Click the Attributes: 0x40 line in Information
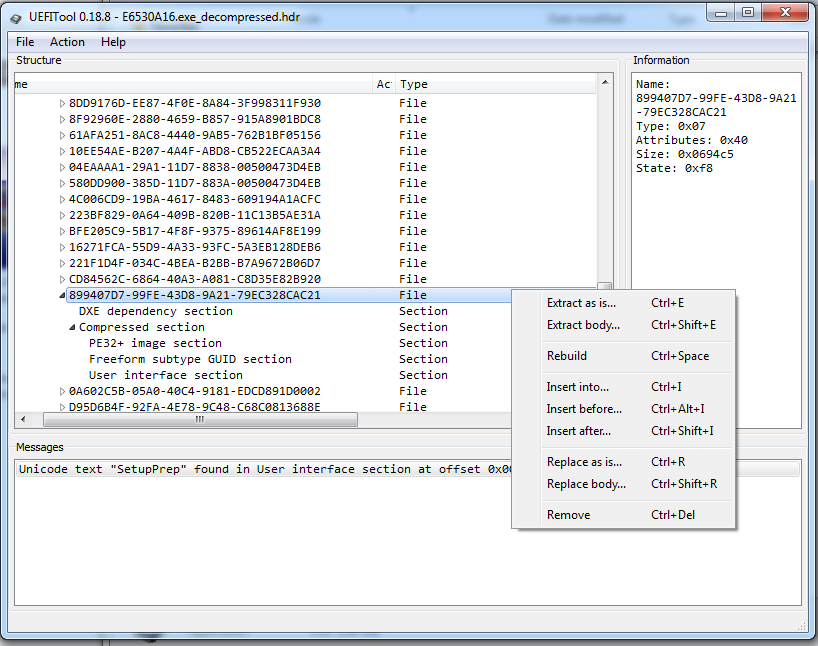 [691, 140]
